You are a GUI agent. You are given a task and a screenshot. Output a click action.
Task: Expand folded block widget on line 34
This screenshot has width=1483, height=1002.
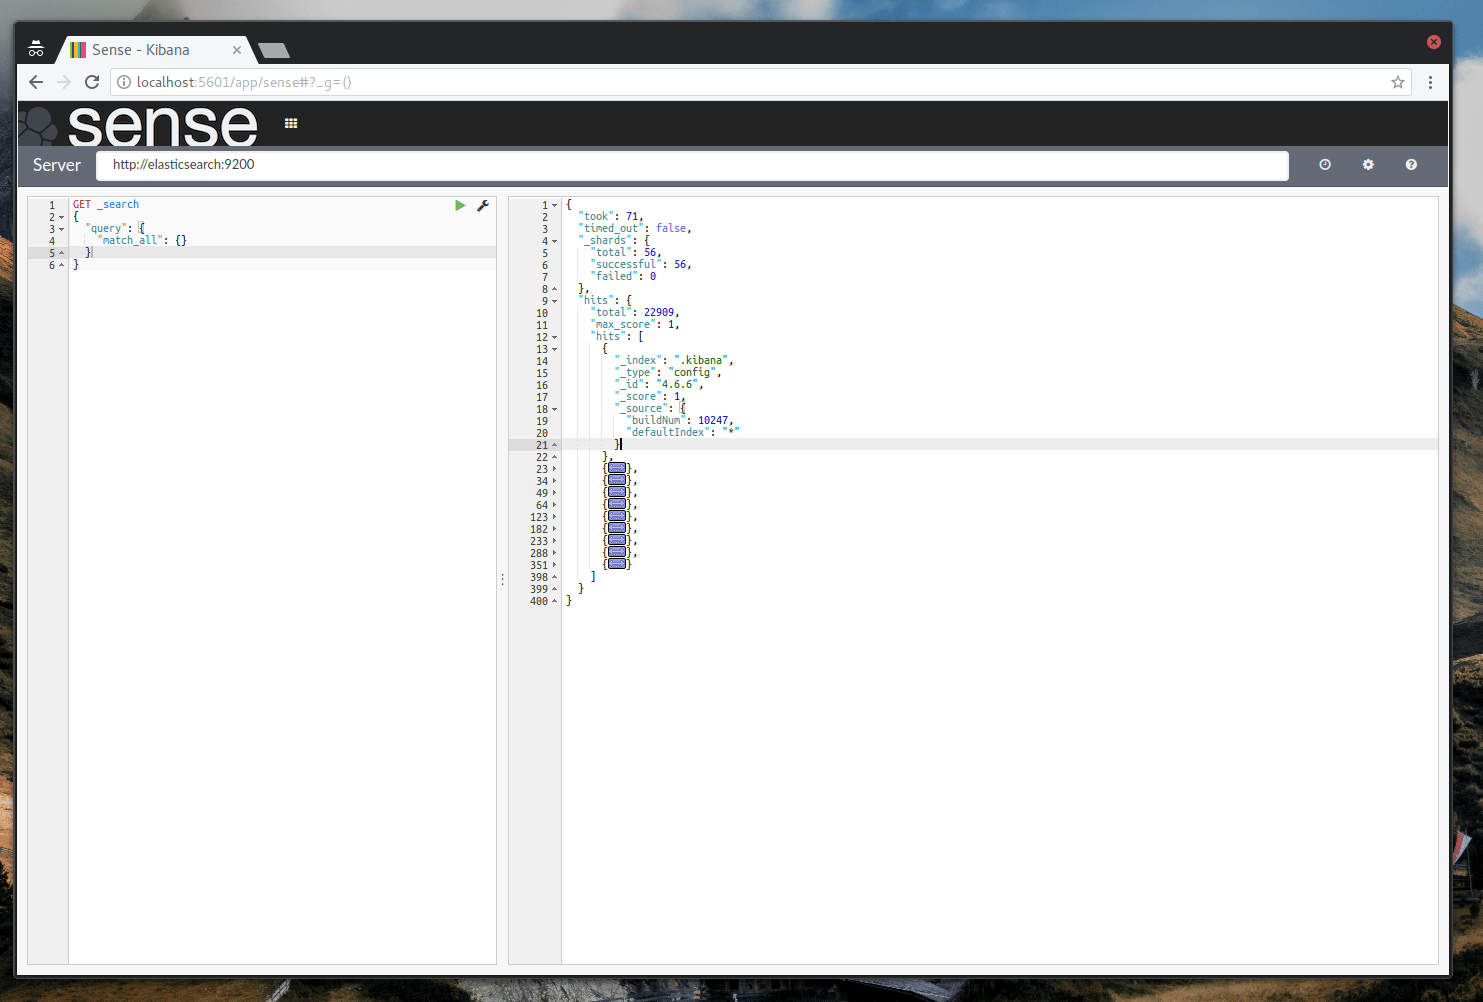[617, 480]
